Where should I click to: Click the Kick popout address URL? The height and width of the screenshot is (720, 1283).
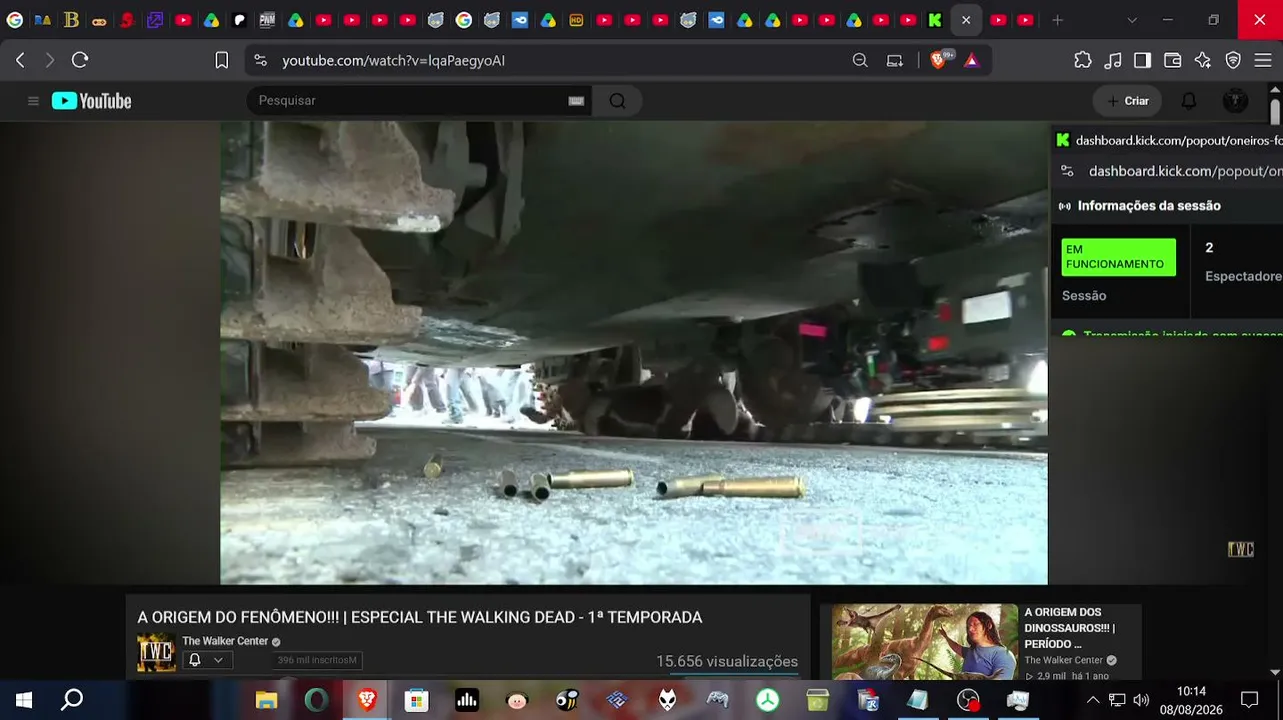[x=1185, y=171]
